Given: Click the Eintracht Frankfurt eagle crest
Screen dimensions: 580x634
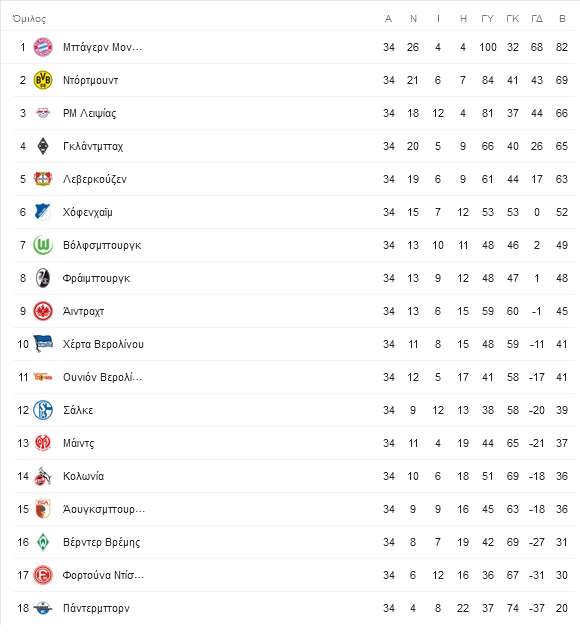Looking at the screenshot, I should pyautogui.click(x=43, y=311).
